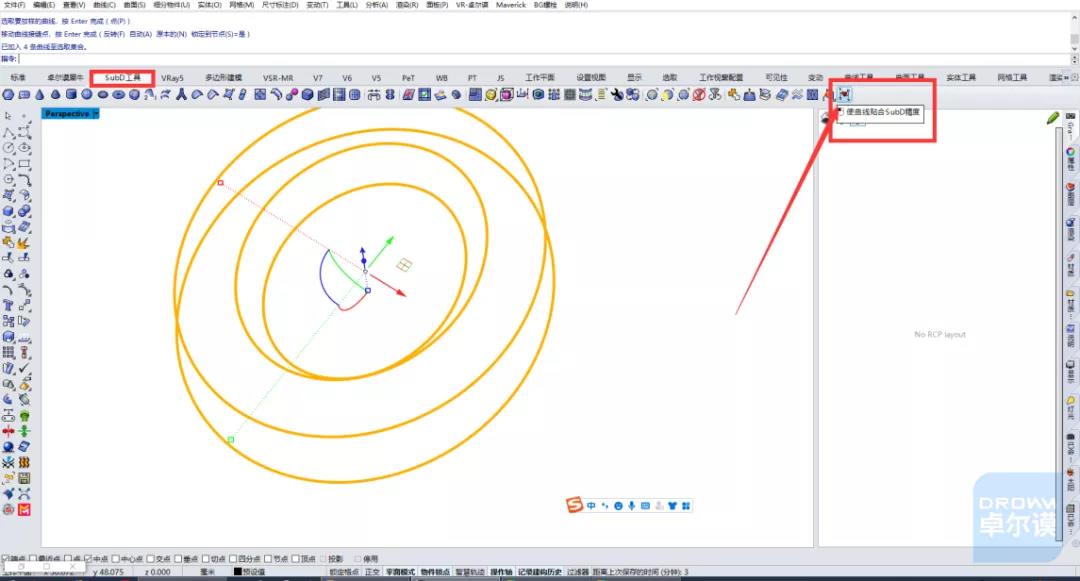1080x581 pixels.
Task: Expand the toolbar tabs overflow arrow
Action: [1066, 78]
